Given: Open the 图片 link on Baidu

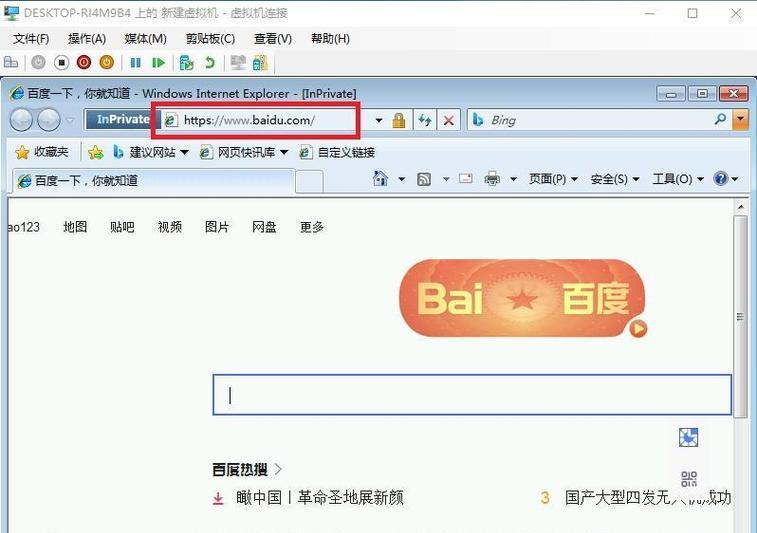Looking at the screenshot, I should (217, 226).
